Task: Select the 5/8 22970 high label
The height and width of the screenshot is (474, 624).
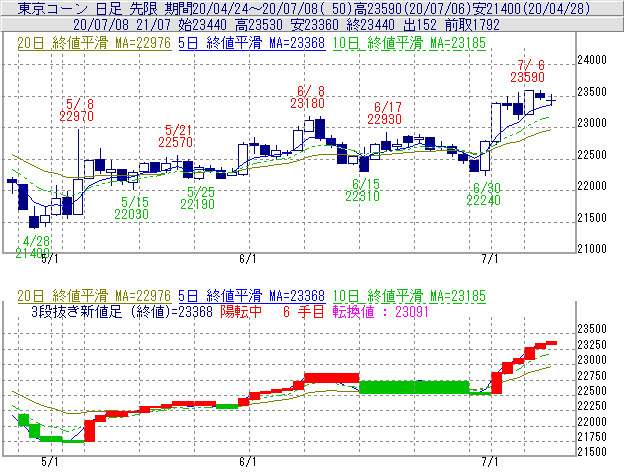Action: tap(76, 110)
